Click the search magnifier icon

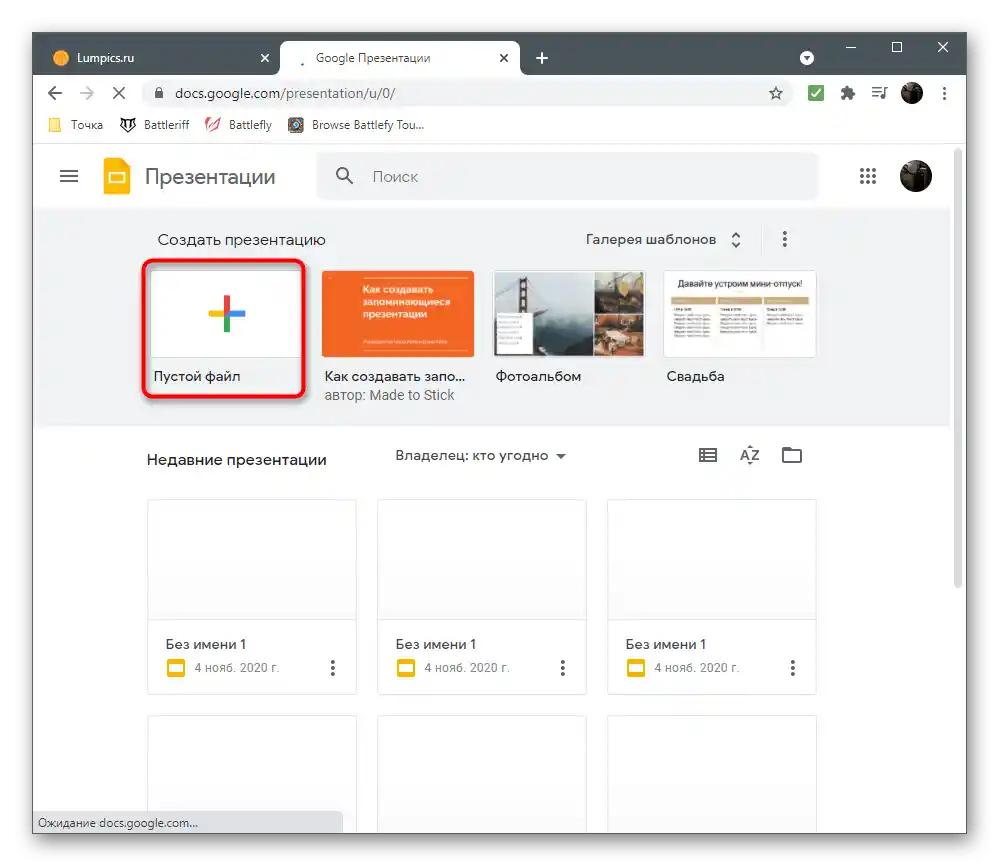(344, 176)
